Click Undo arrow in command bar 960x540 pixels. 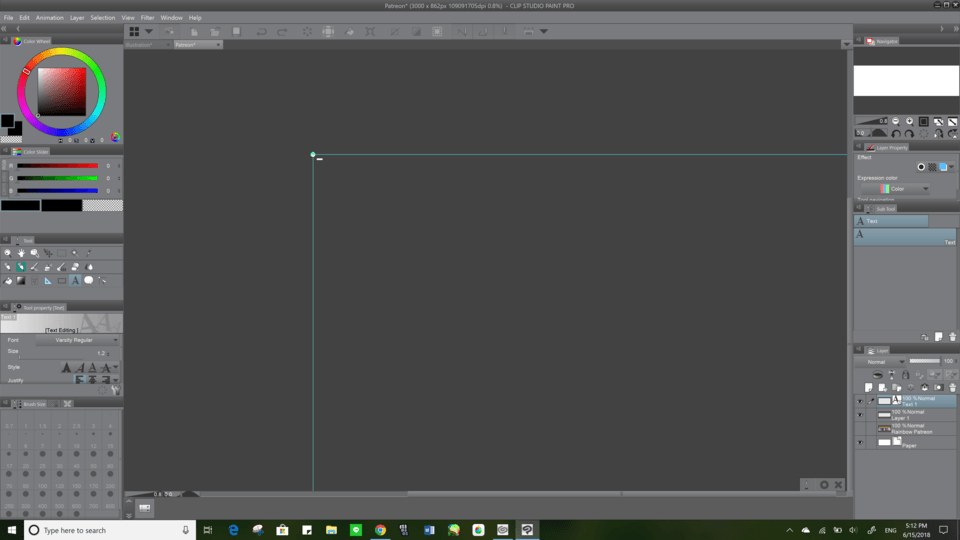(x=261, y=31)
